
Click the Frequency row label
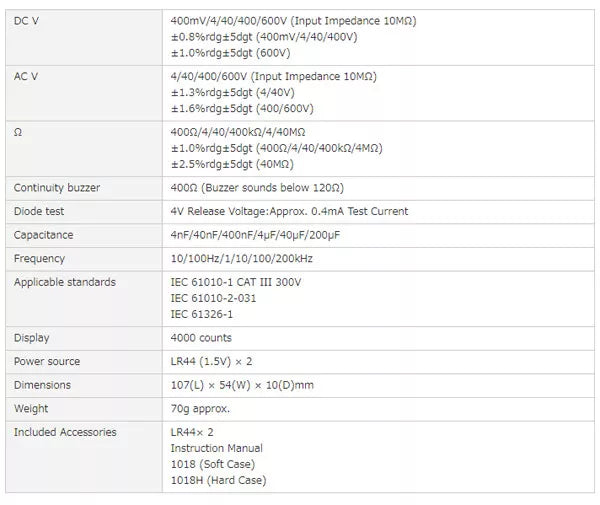(41, 258)
